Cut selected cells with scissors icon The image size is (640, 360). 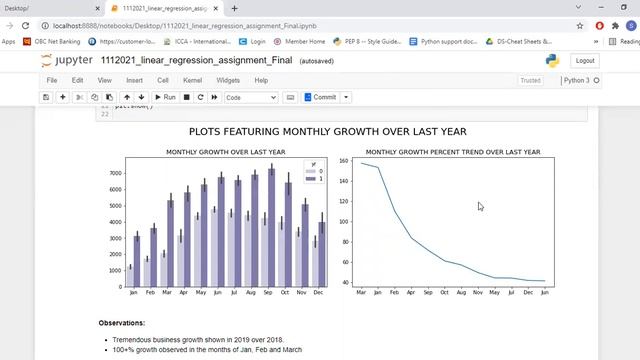[80, 97]
